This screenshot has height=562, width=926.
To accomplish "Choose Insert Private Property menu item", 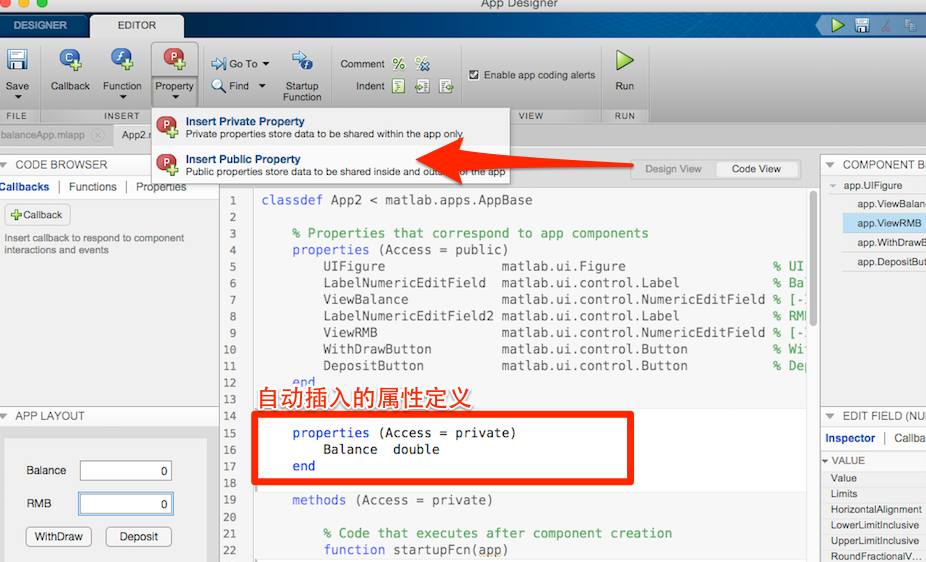I will (x=331, y=127).
